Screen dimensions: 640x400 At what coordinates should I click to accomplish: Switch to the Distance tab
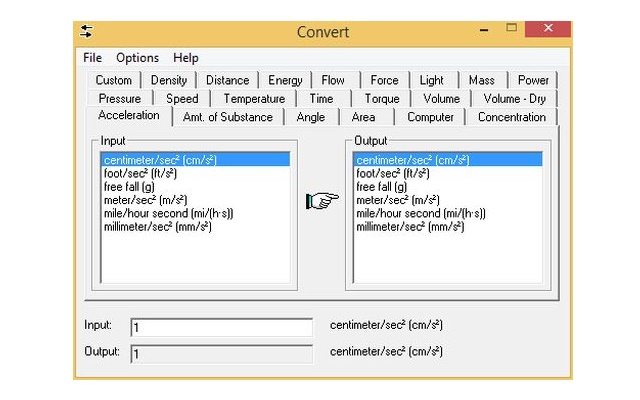click(227, 80)
